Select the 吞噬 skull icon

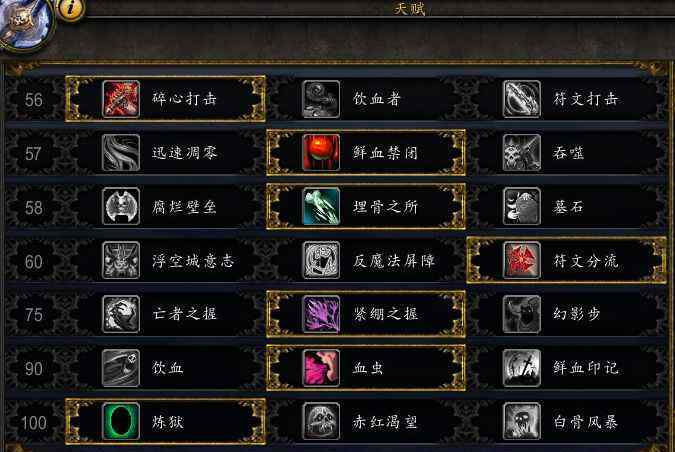click(x=522, y=152)
